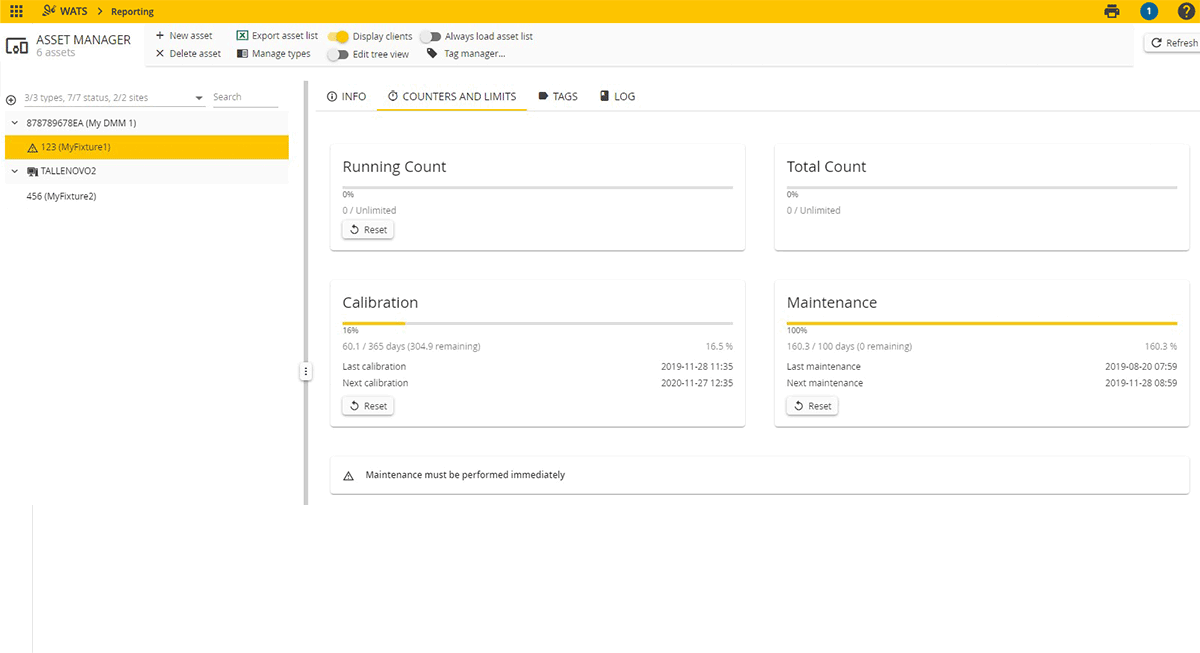Click the Calibration progress bar

[538, 323]
